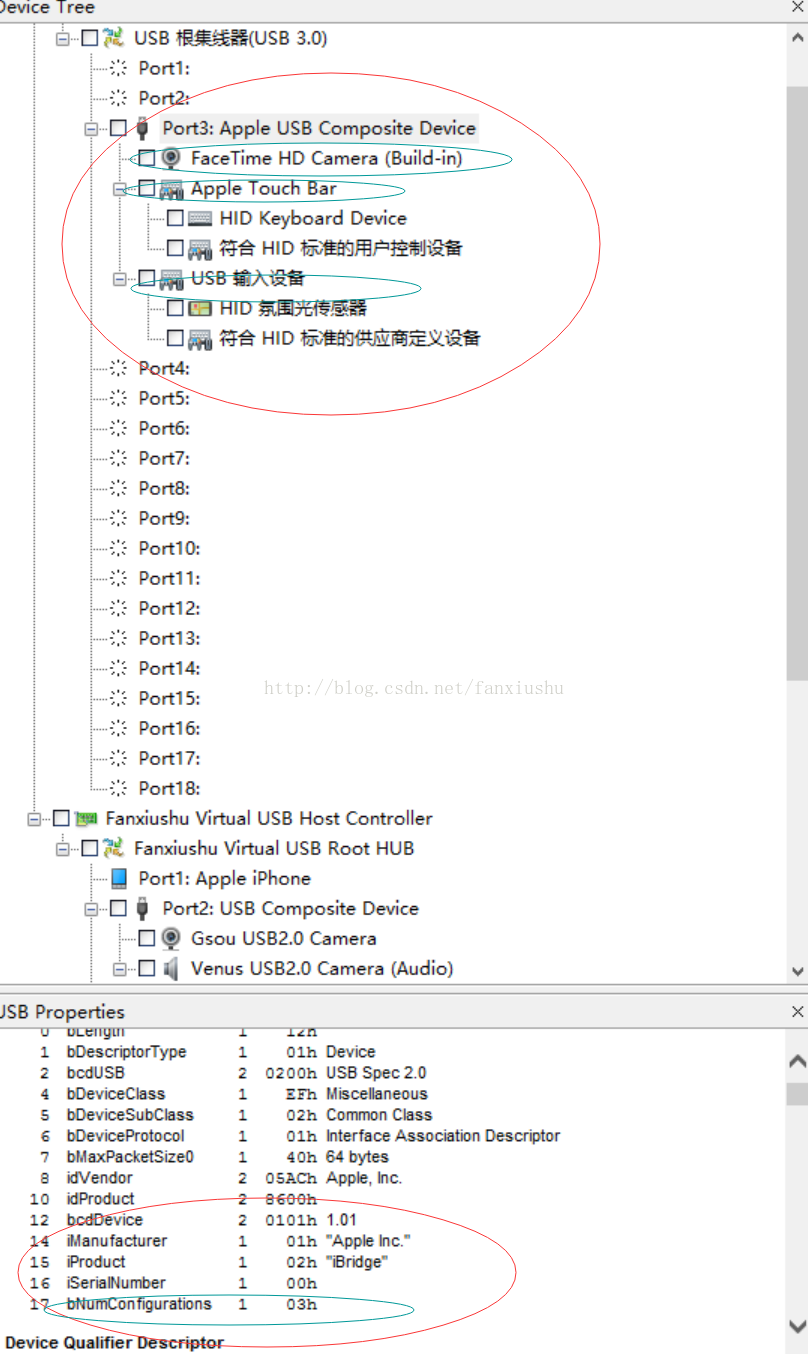Viewport: 808px width, 1354px height.
Task: Click USB Properties scrollbar up arrow
Action: (797, 1062)
